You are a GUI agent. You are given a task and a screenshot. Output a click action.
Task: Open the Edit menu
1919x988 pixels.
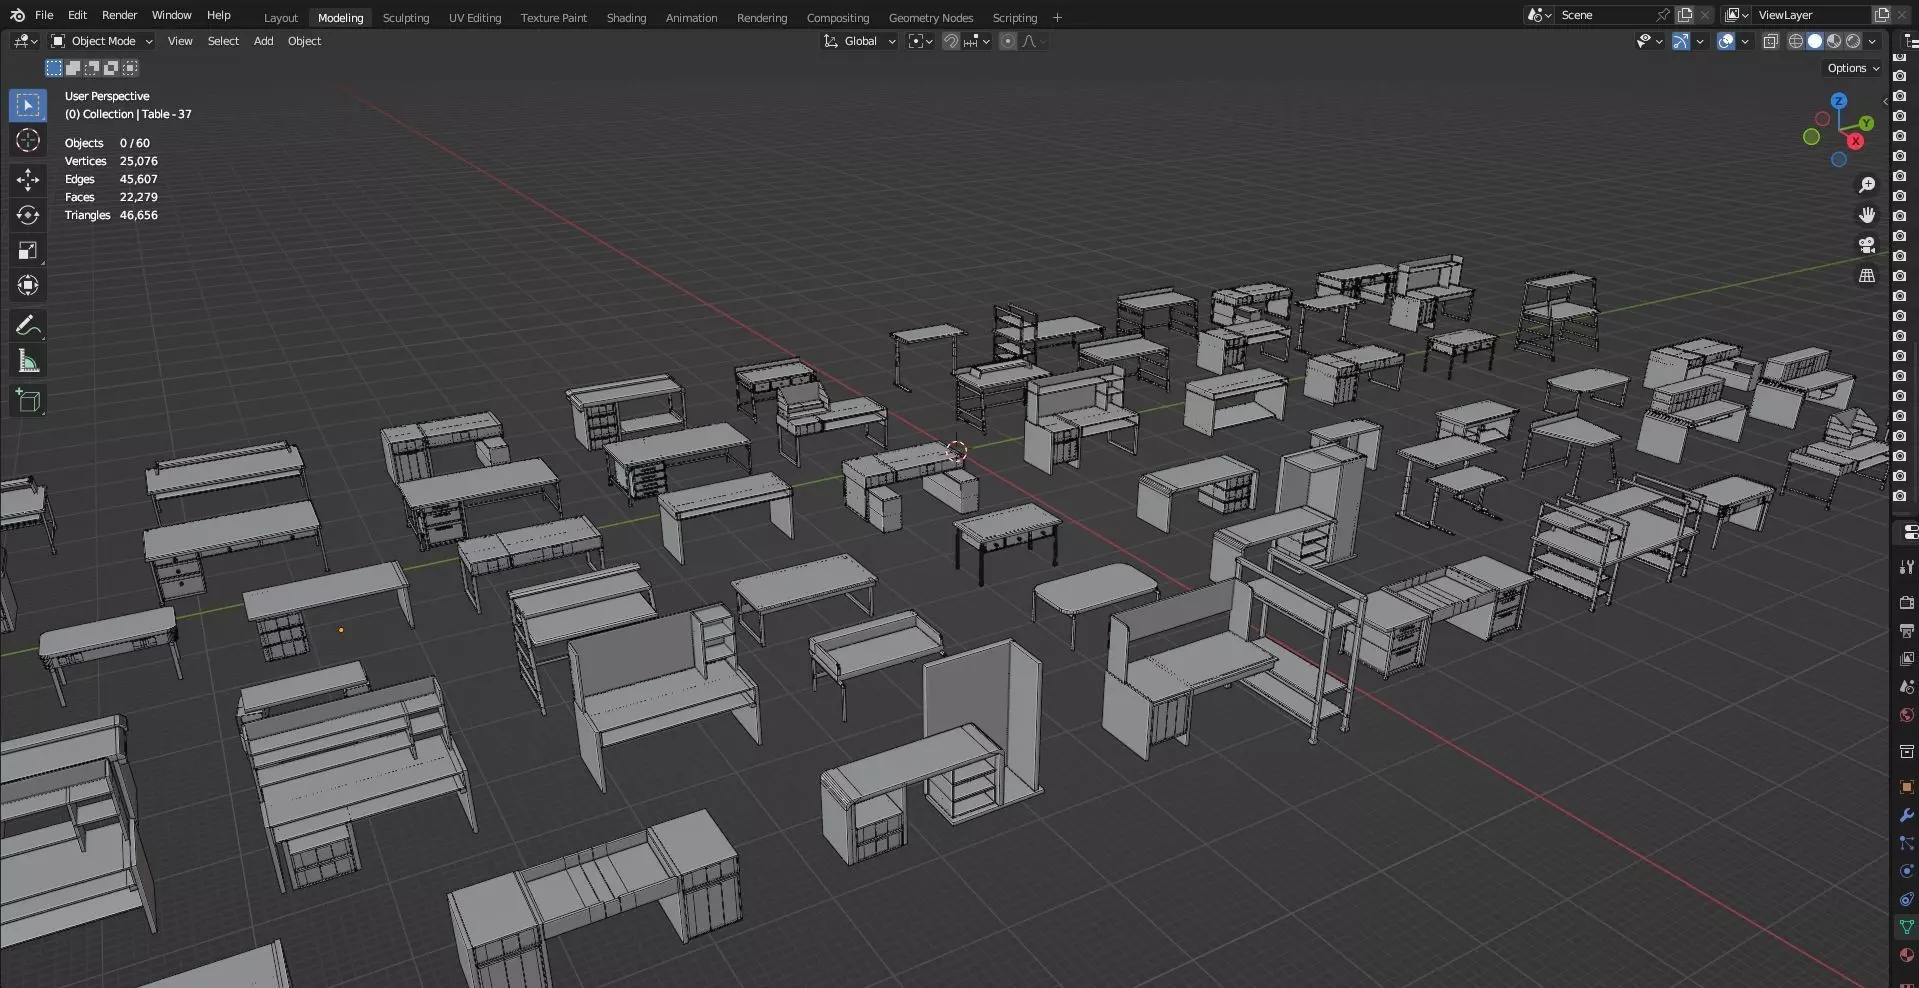point(77,15)
